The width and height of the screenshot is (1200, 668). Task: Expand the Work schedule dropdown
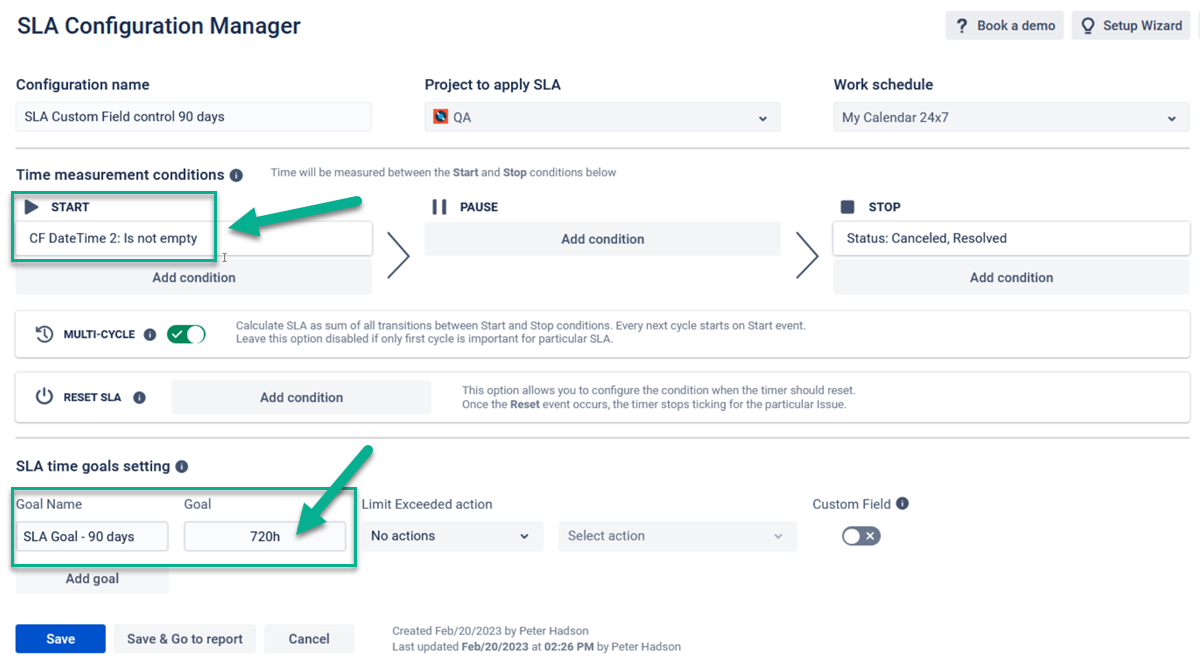[x=1173, y=116]
